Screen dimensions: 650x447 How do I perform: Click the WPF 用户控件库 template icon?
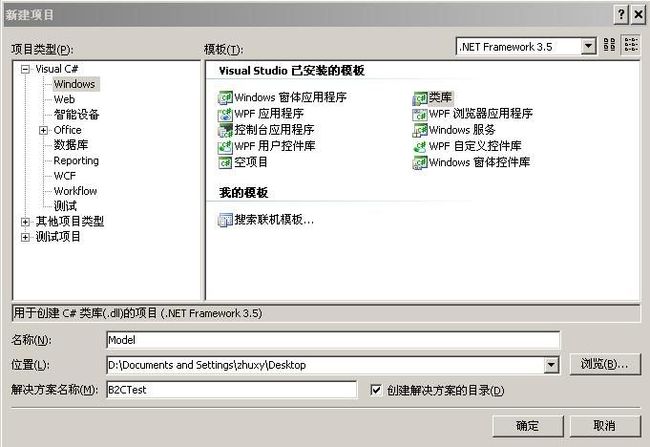pyautogui.click(x=225, y=146)
